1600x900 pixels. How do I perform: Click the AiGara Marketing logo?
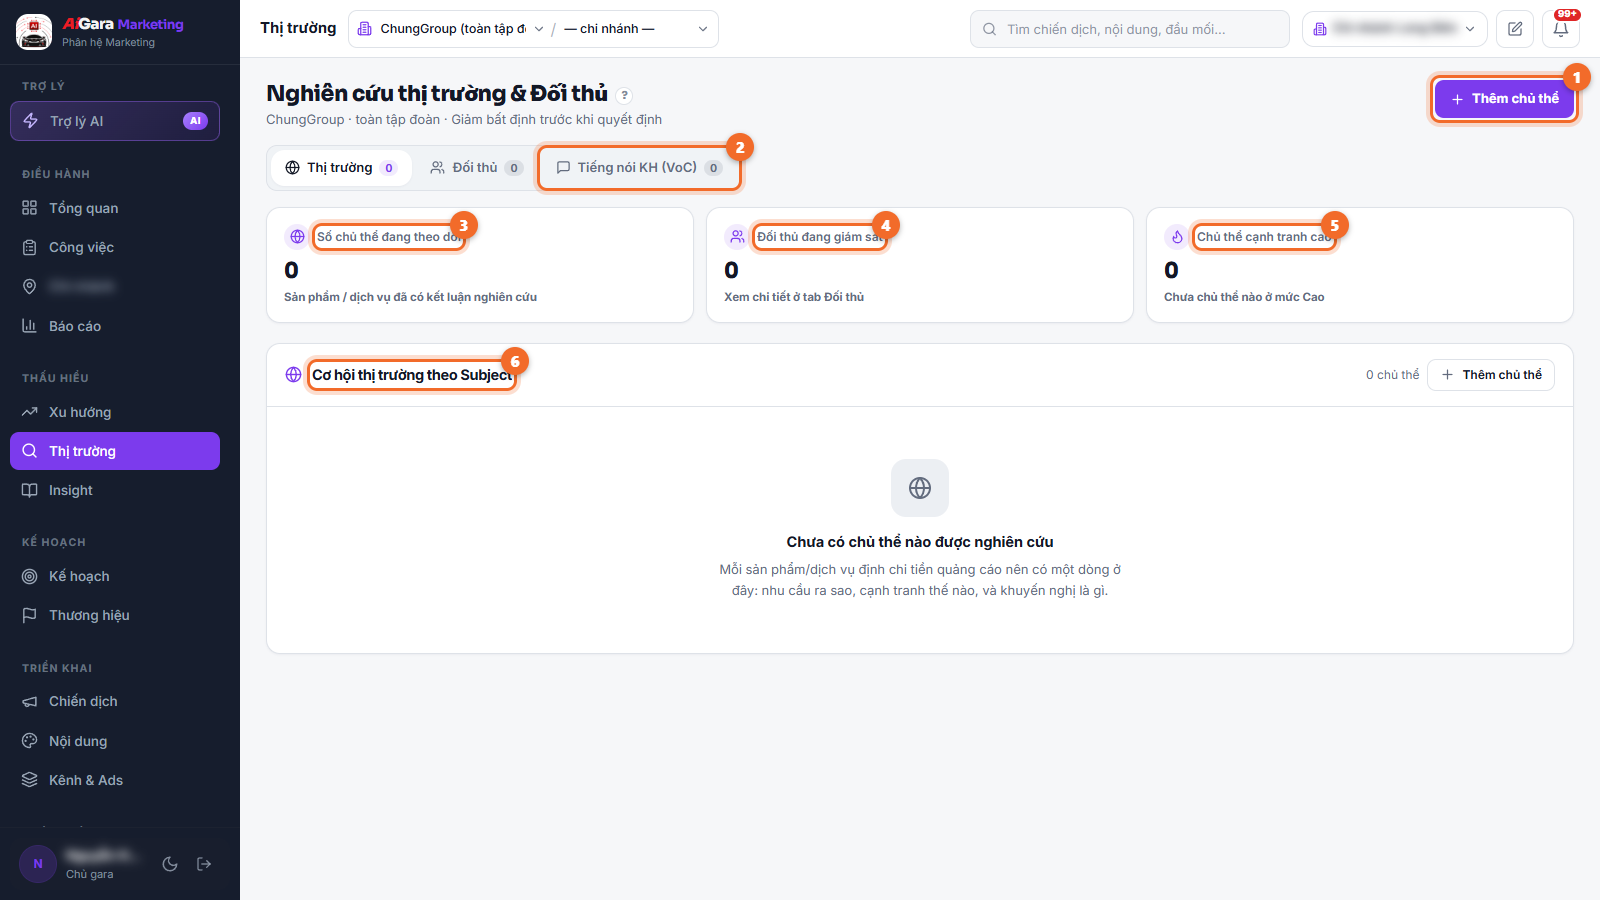pyautogui.click(x=100, y=32)
